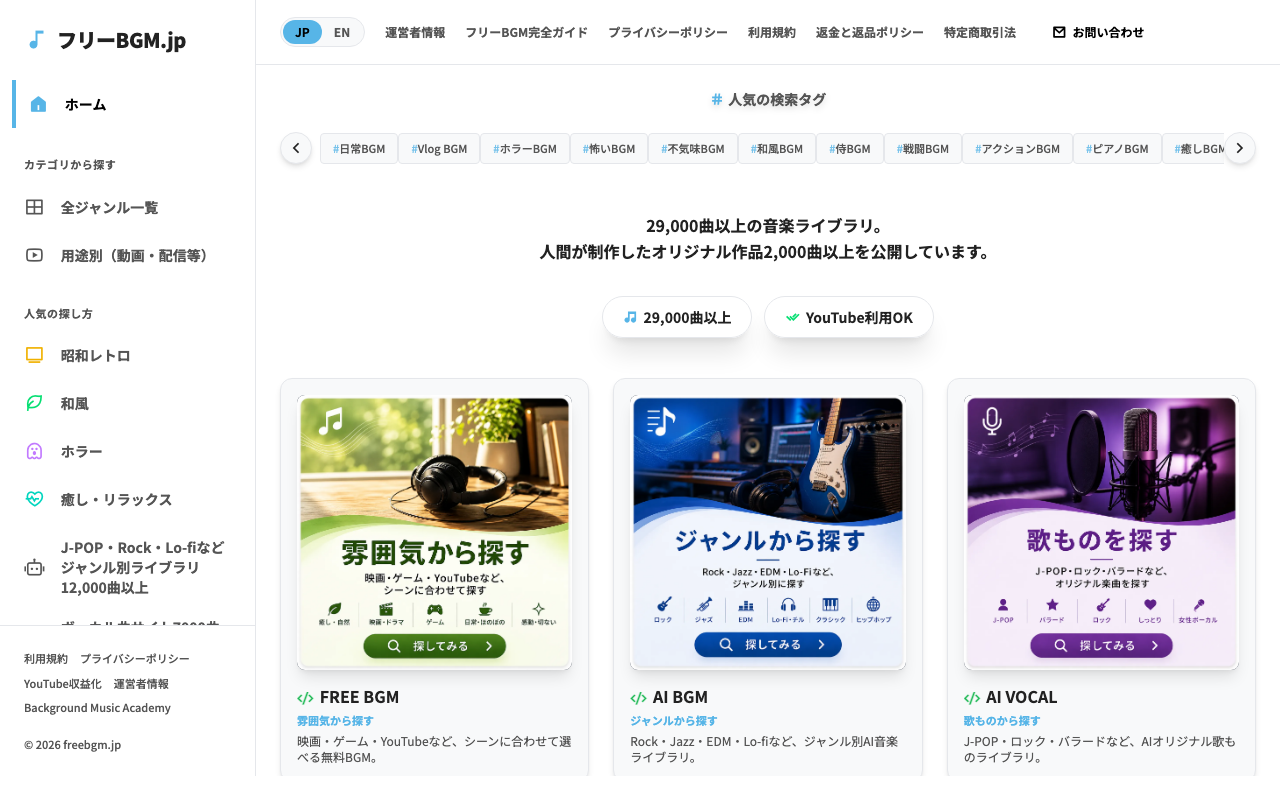The image size is (1280, 800).
Task: Click the 29,000曲以上 badge button
Action: point(677,317)
